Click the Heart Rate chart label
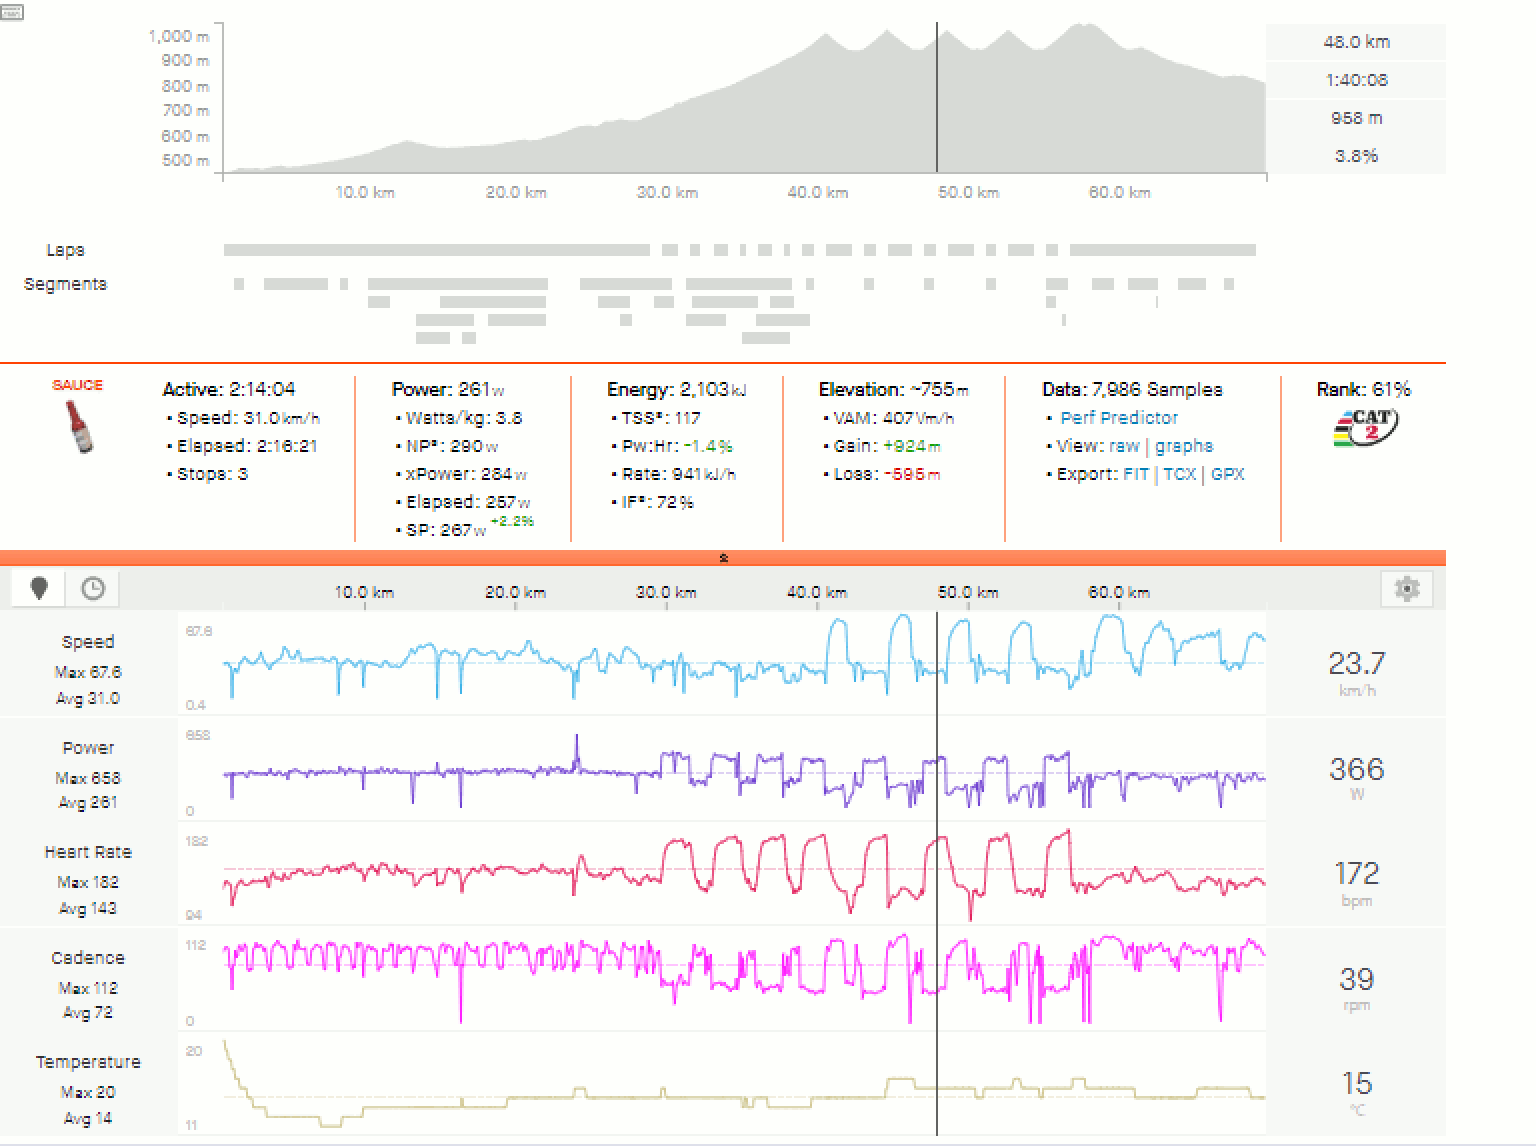Image resolution: width=1536 pixels, height=1146 pixels. (88, 852)
